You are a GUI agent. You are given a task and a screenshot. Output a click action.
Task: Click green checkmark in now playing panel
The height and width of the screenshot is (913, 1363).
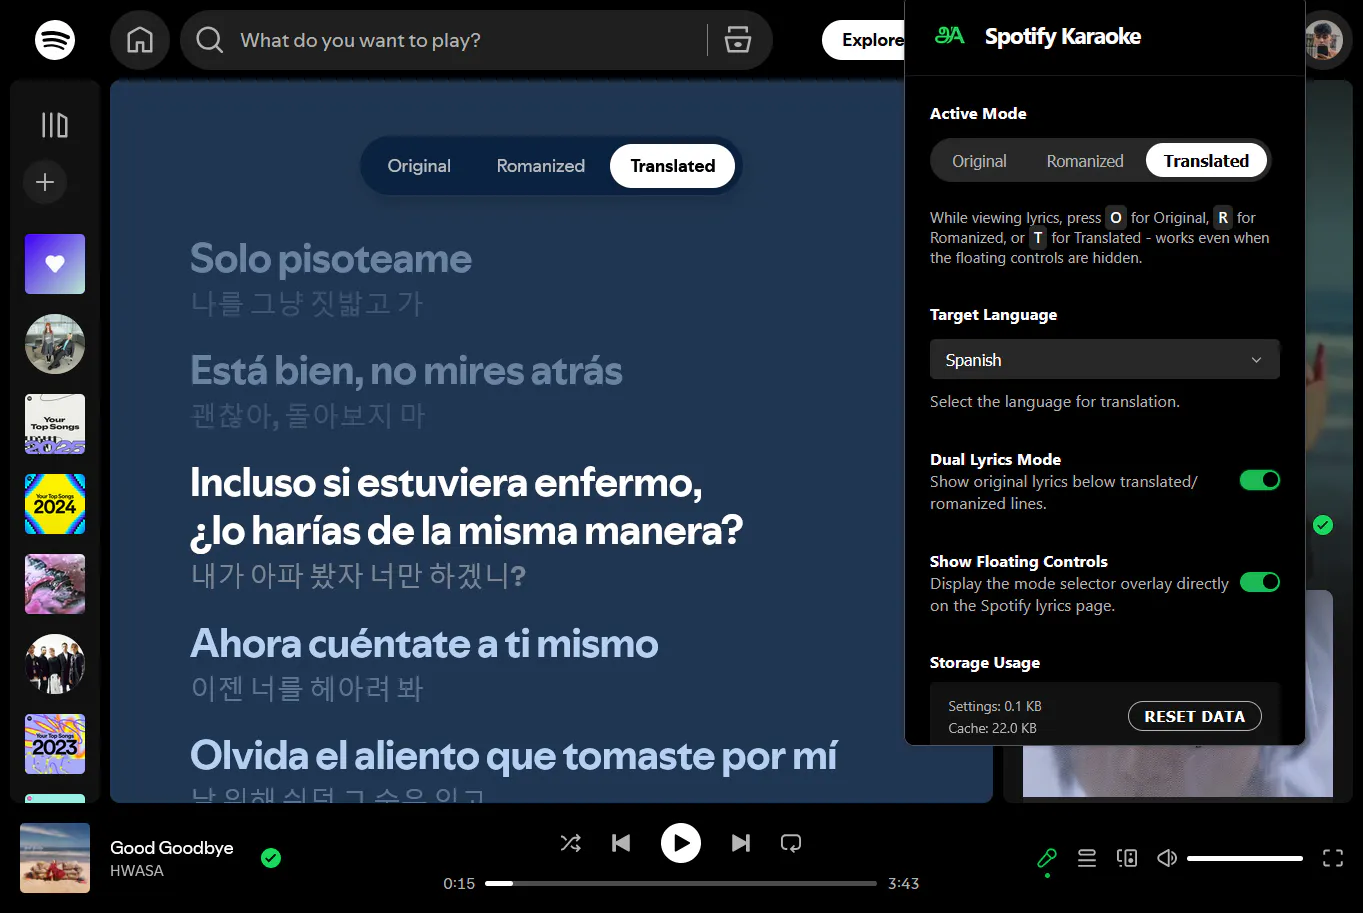coord(1323,525)
